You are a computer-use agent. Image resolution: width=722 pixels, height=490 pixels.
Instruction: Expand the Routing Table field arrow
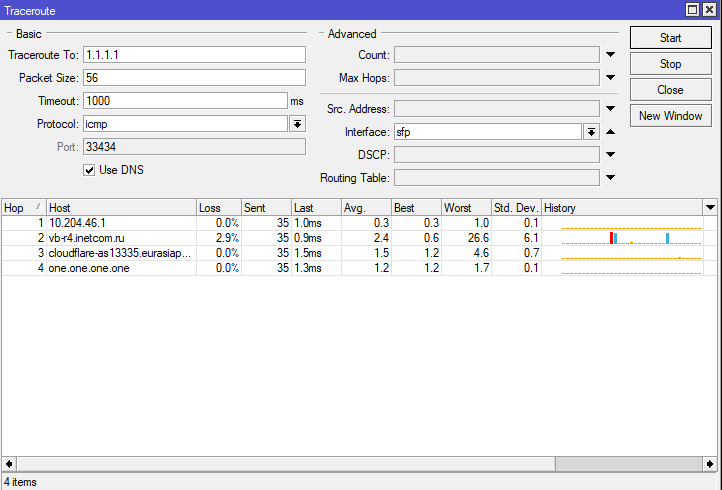pyautogui.click(x=611, y=177)
